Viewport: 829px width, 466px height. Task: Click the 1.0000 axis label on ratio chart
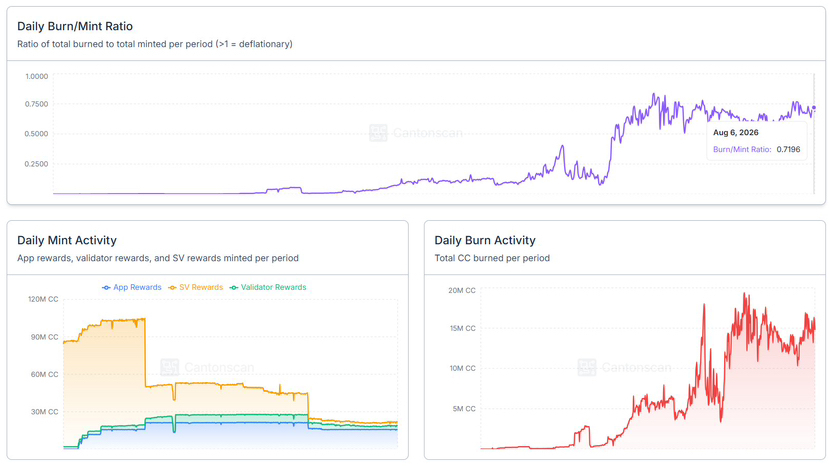point(36,77)
